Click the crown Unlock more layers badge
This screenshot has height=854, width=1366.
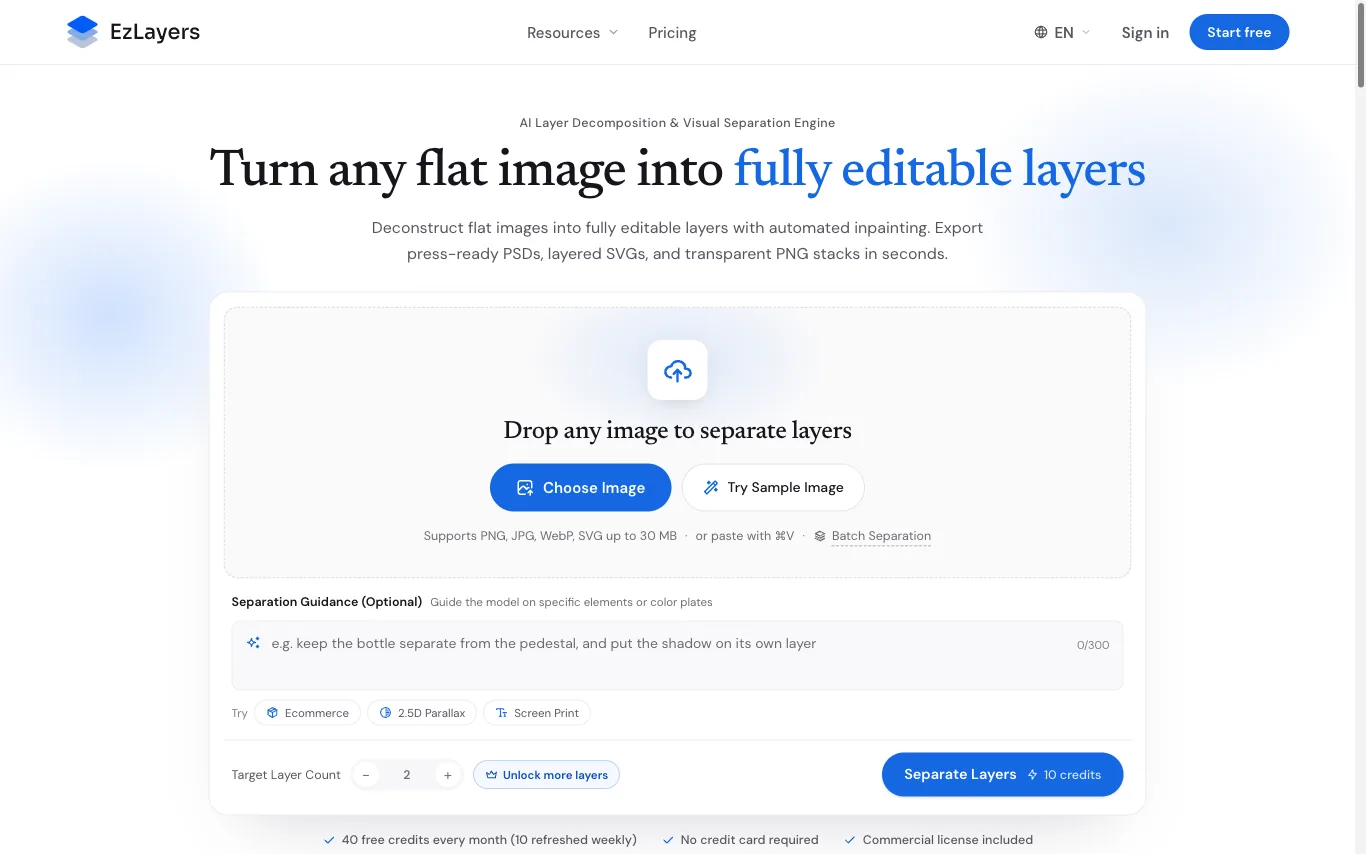(x=546, y=775)
